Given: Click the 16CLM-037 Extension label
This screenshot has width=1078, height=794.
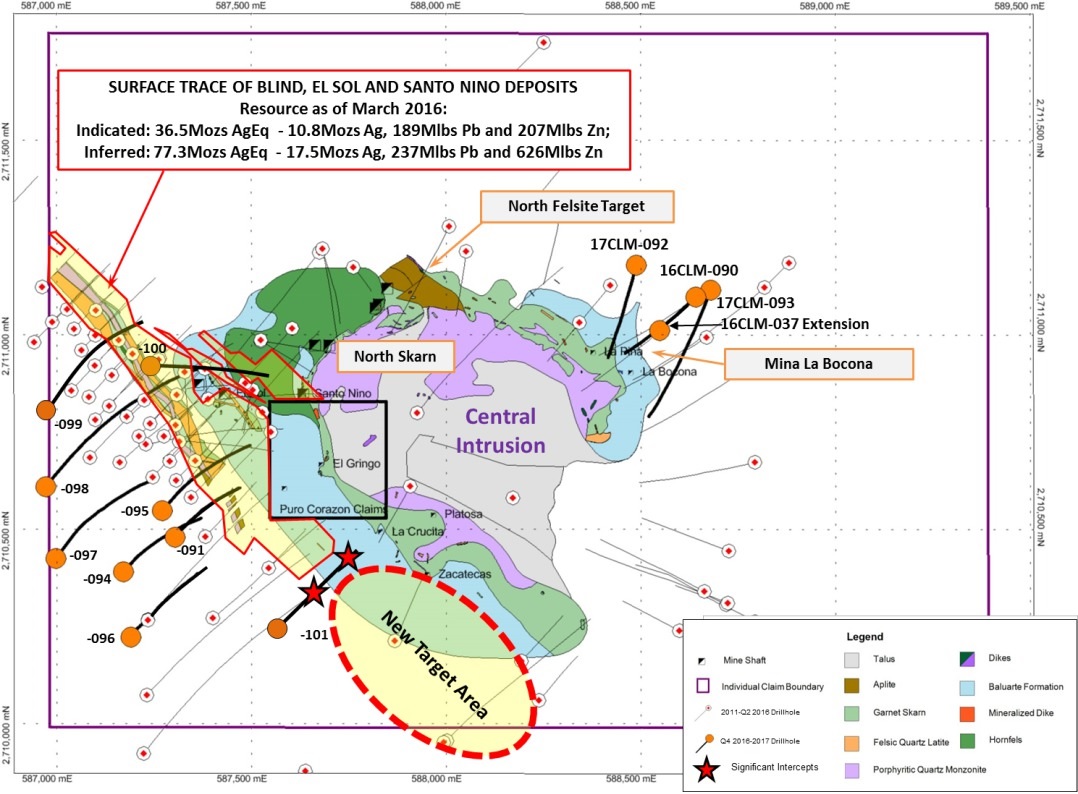Looking at the screenshot, I should [795, 324].
